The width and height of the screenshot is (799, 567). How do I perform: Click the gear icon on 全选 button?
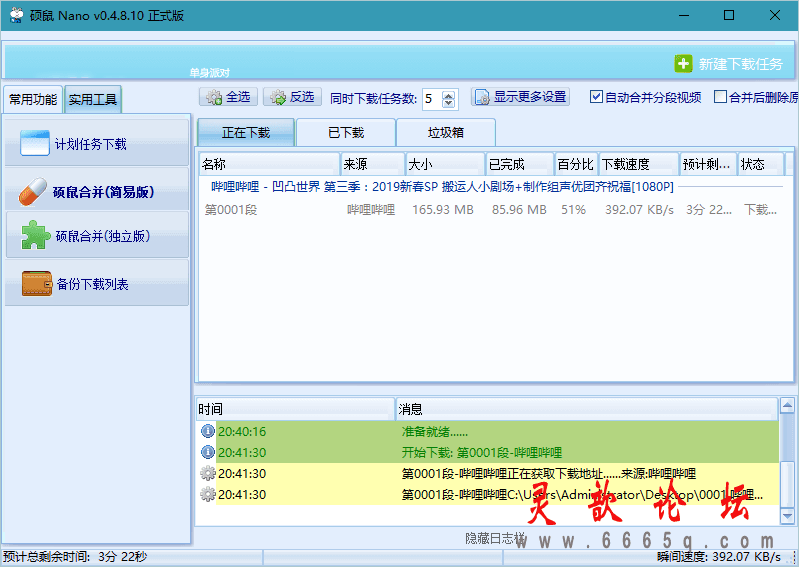tap(214, 97)
